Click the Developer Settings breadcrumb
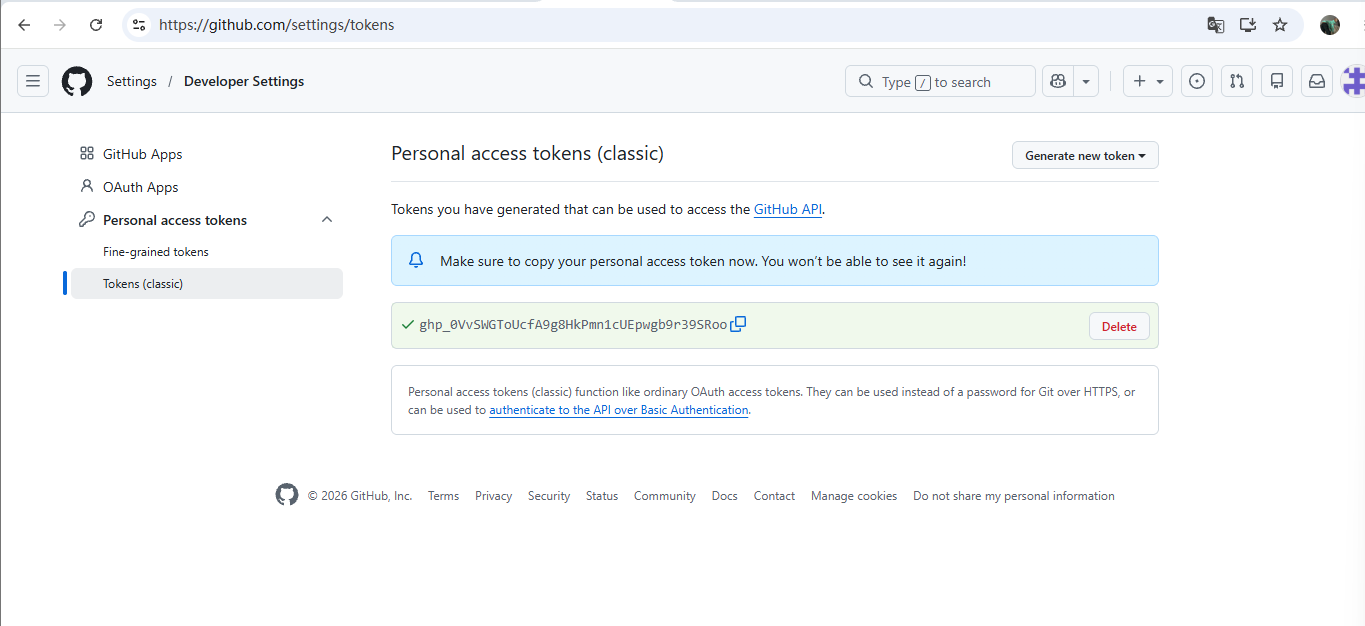 [x=244, y=81]
